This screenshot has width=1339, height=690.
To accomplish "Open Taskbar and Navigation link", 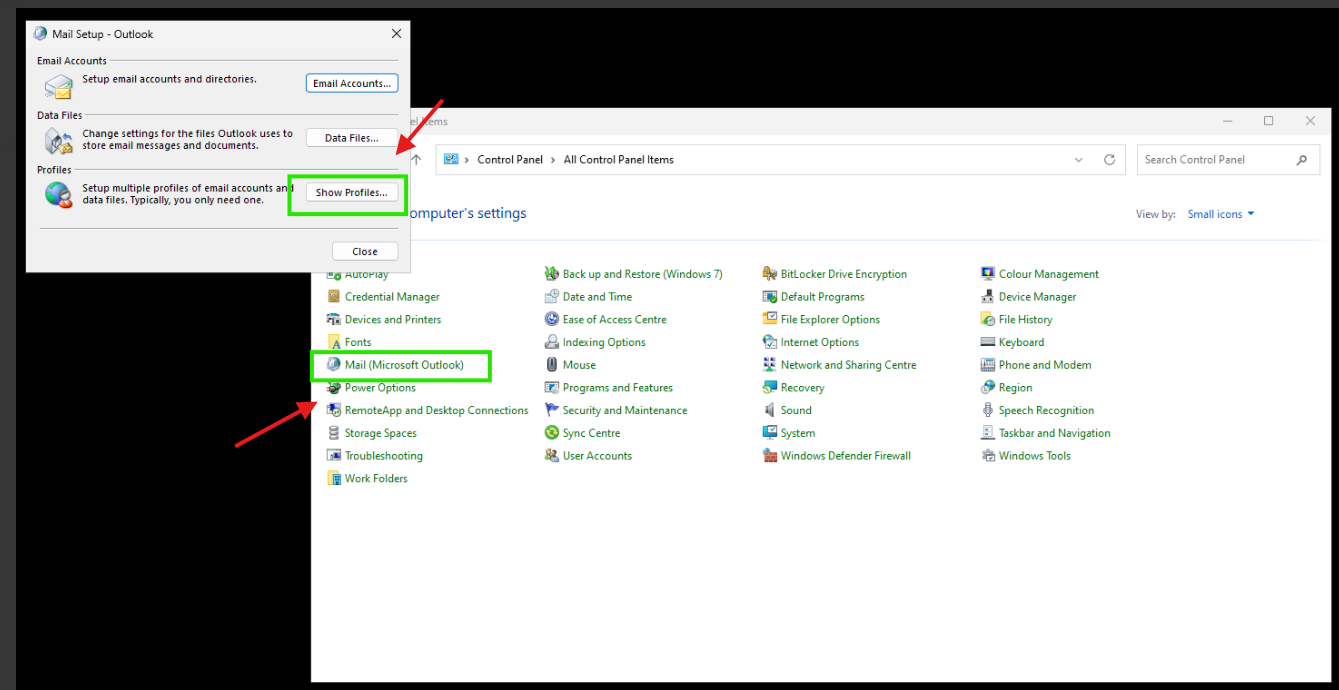I will (x=1055, y=433).
